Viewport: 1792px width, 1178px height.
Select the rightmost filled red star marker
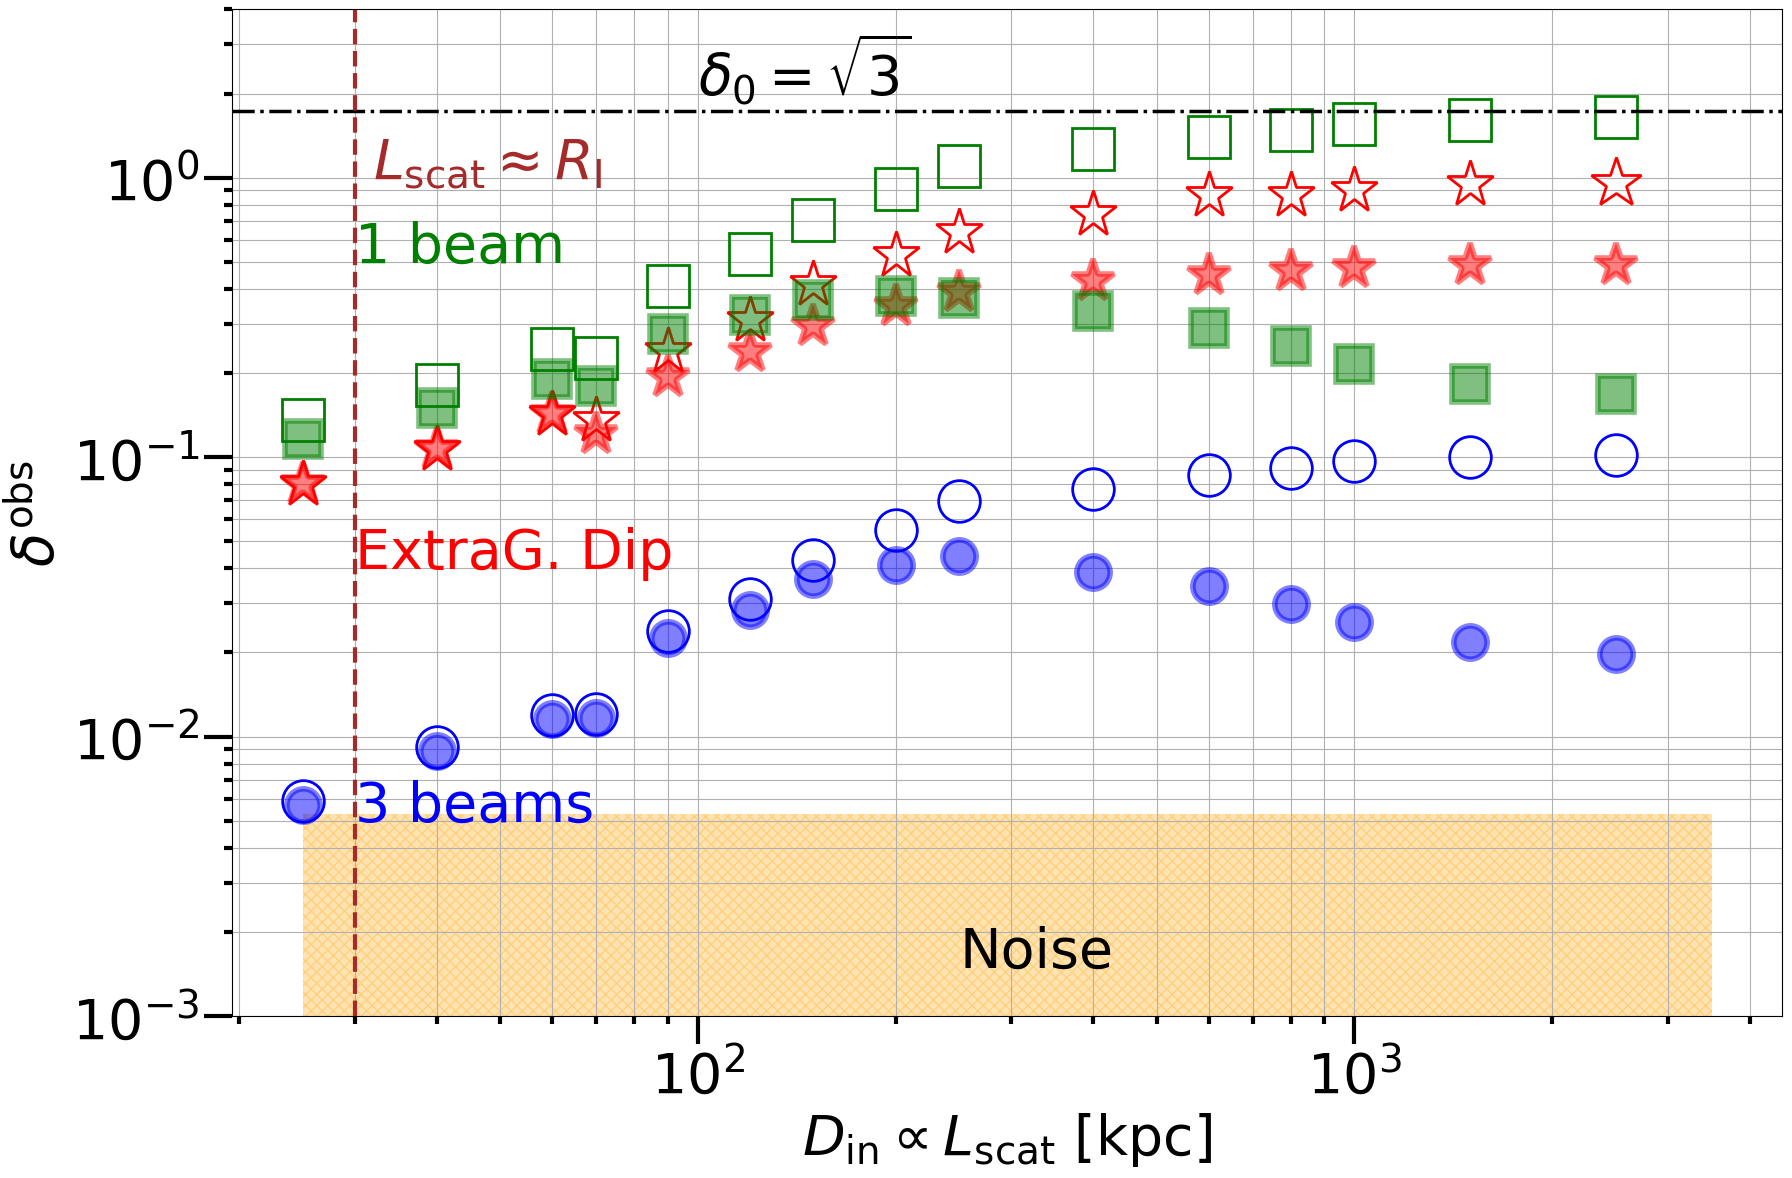point(1616,265)
